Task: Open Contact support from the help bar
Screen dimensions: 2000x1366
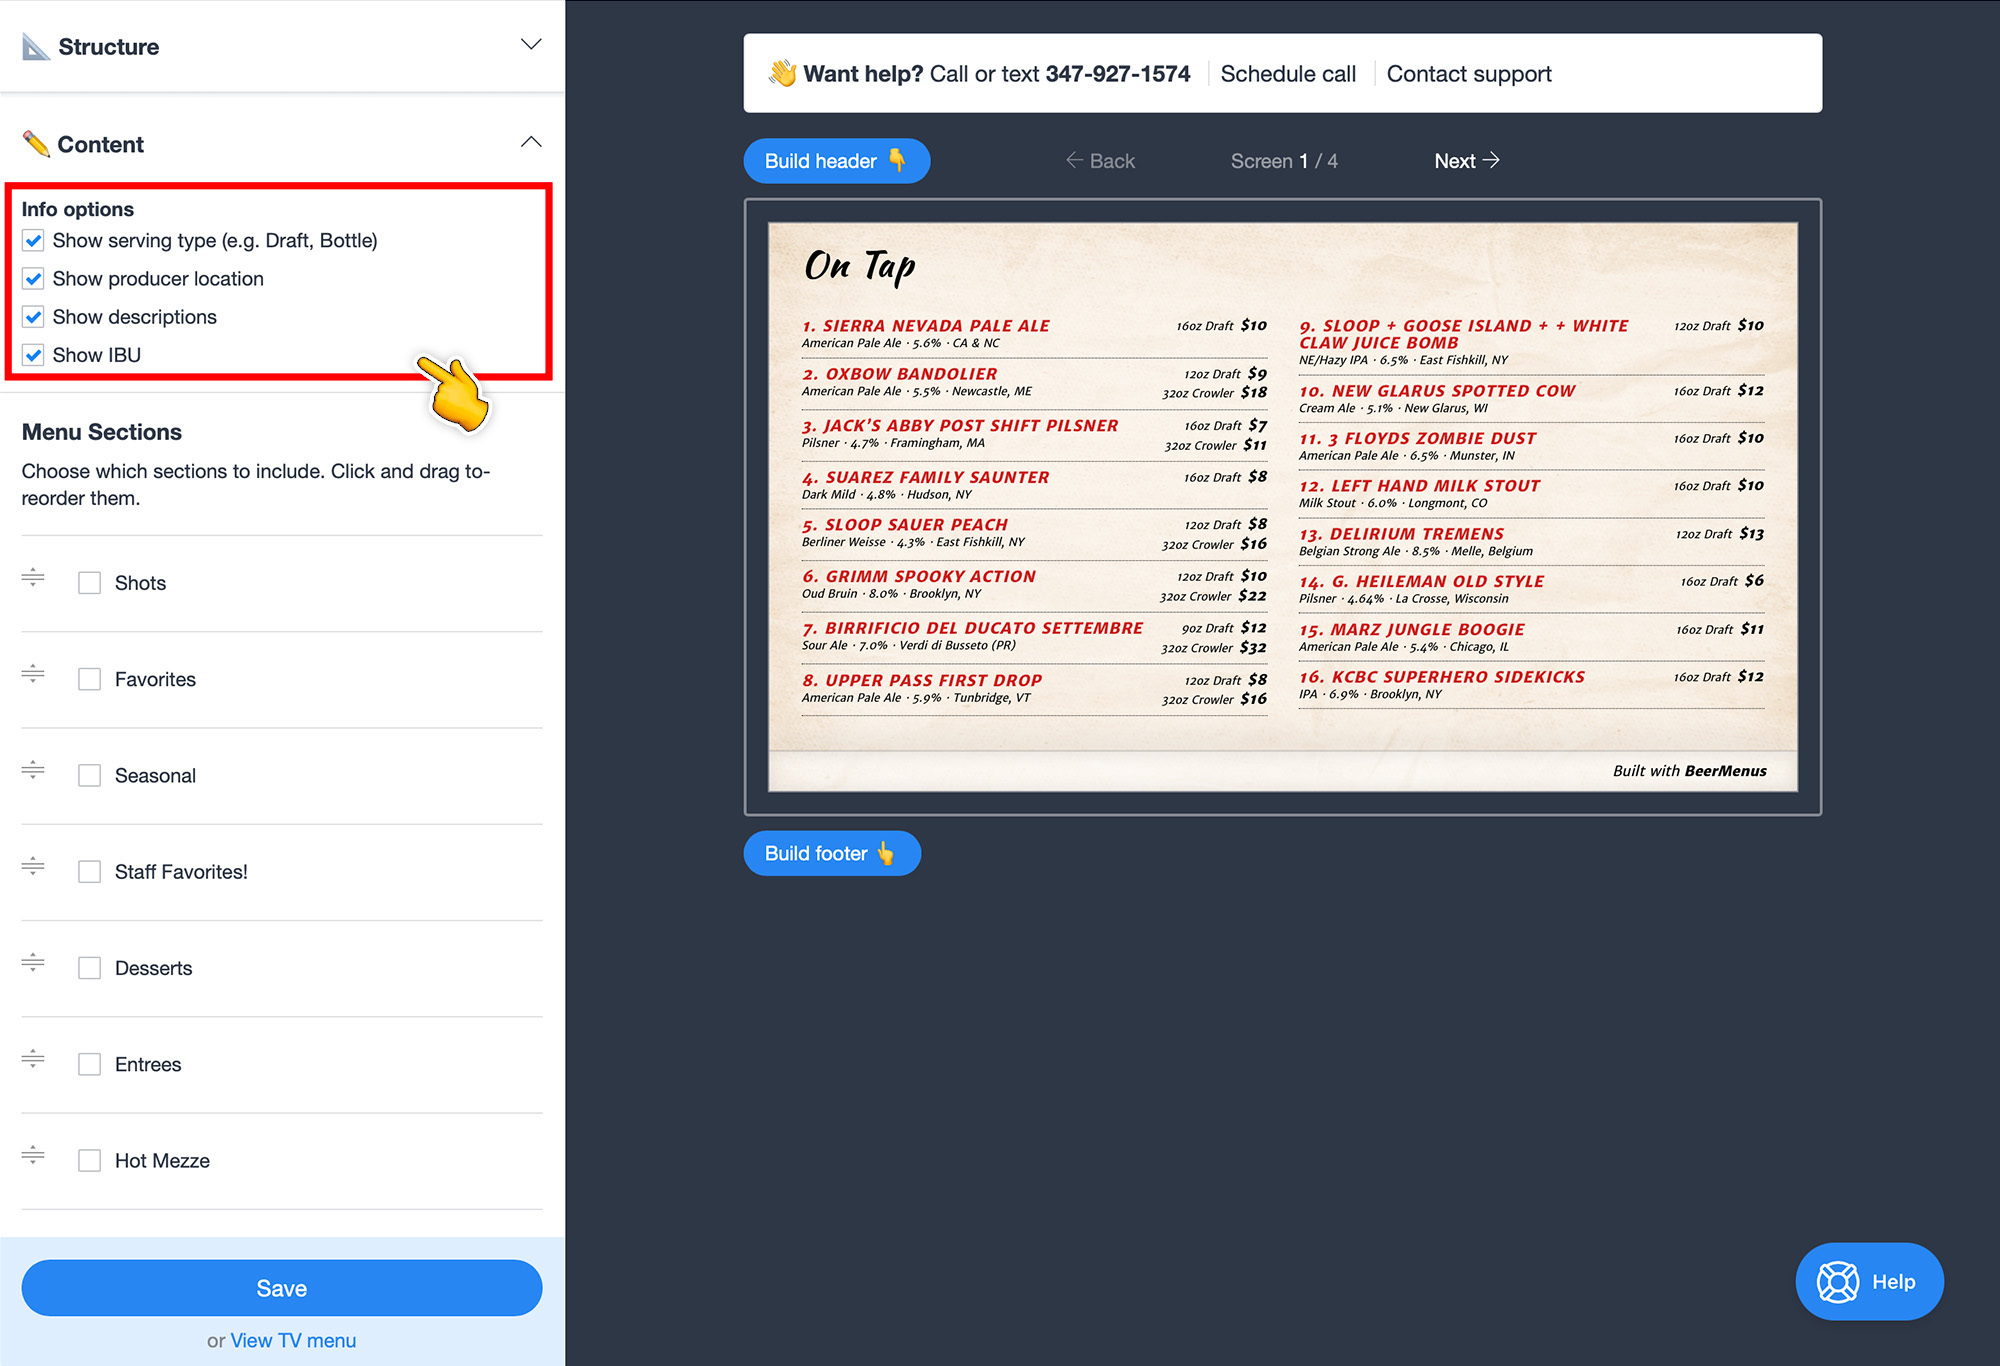Action: [1469, 73]
